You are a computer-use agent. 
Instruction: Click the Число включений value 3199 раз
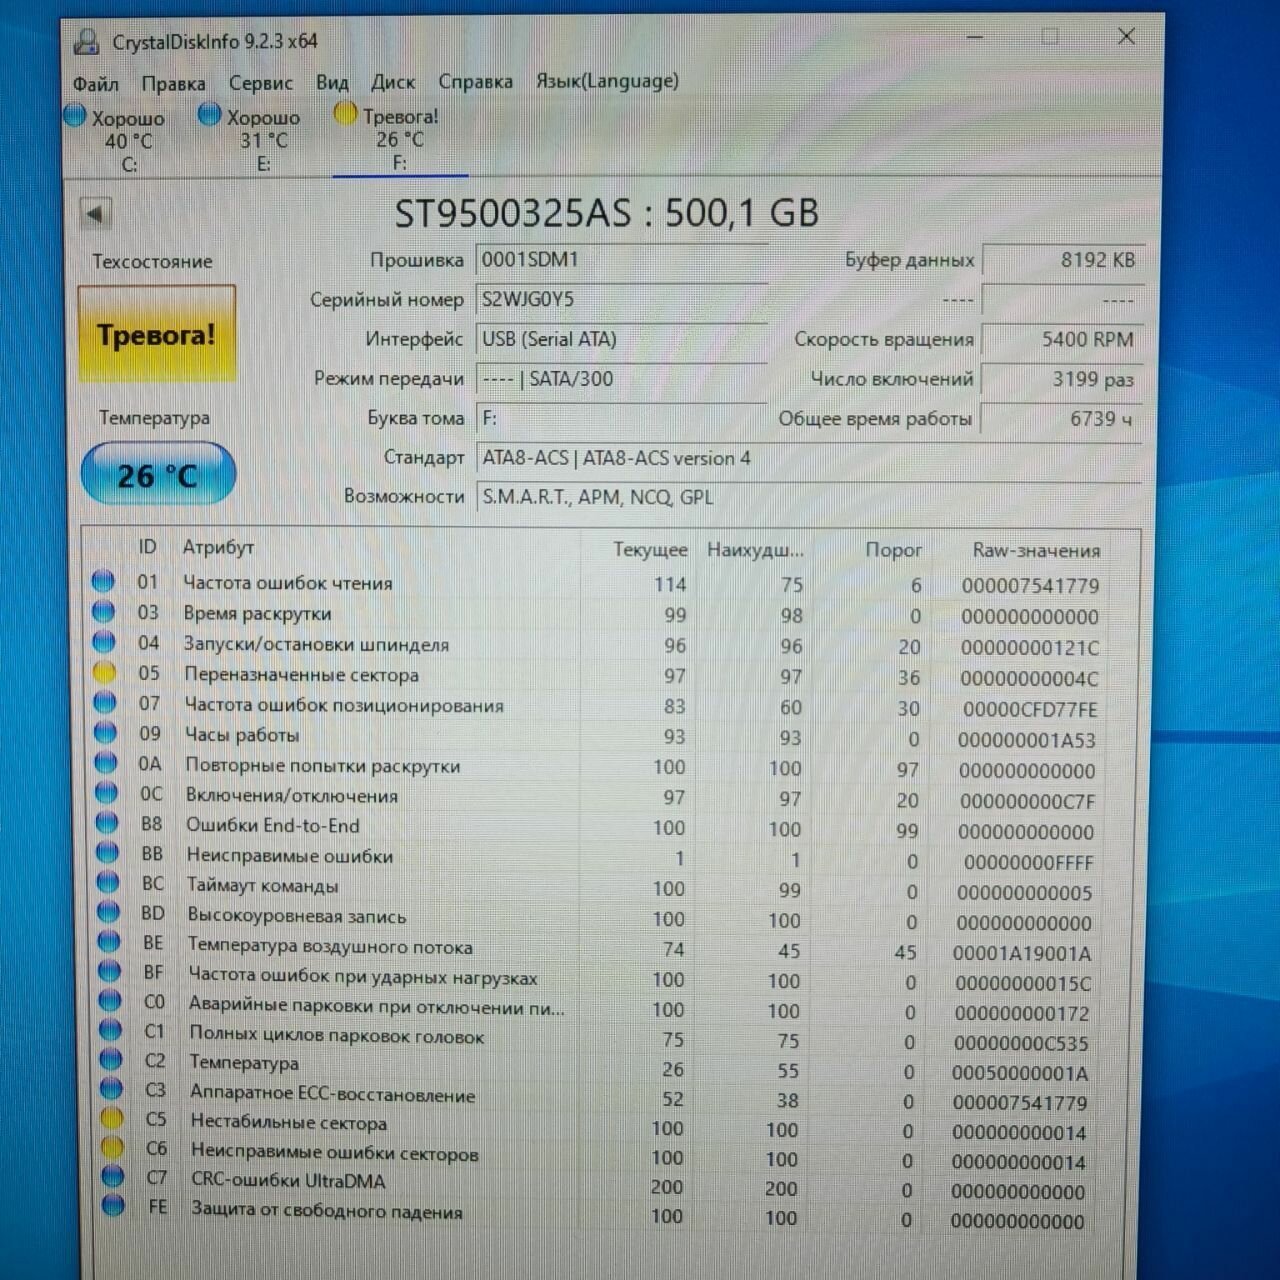click(x=1063, y=379)
